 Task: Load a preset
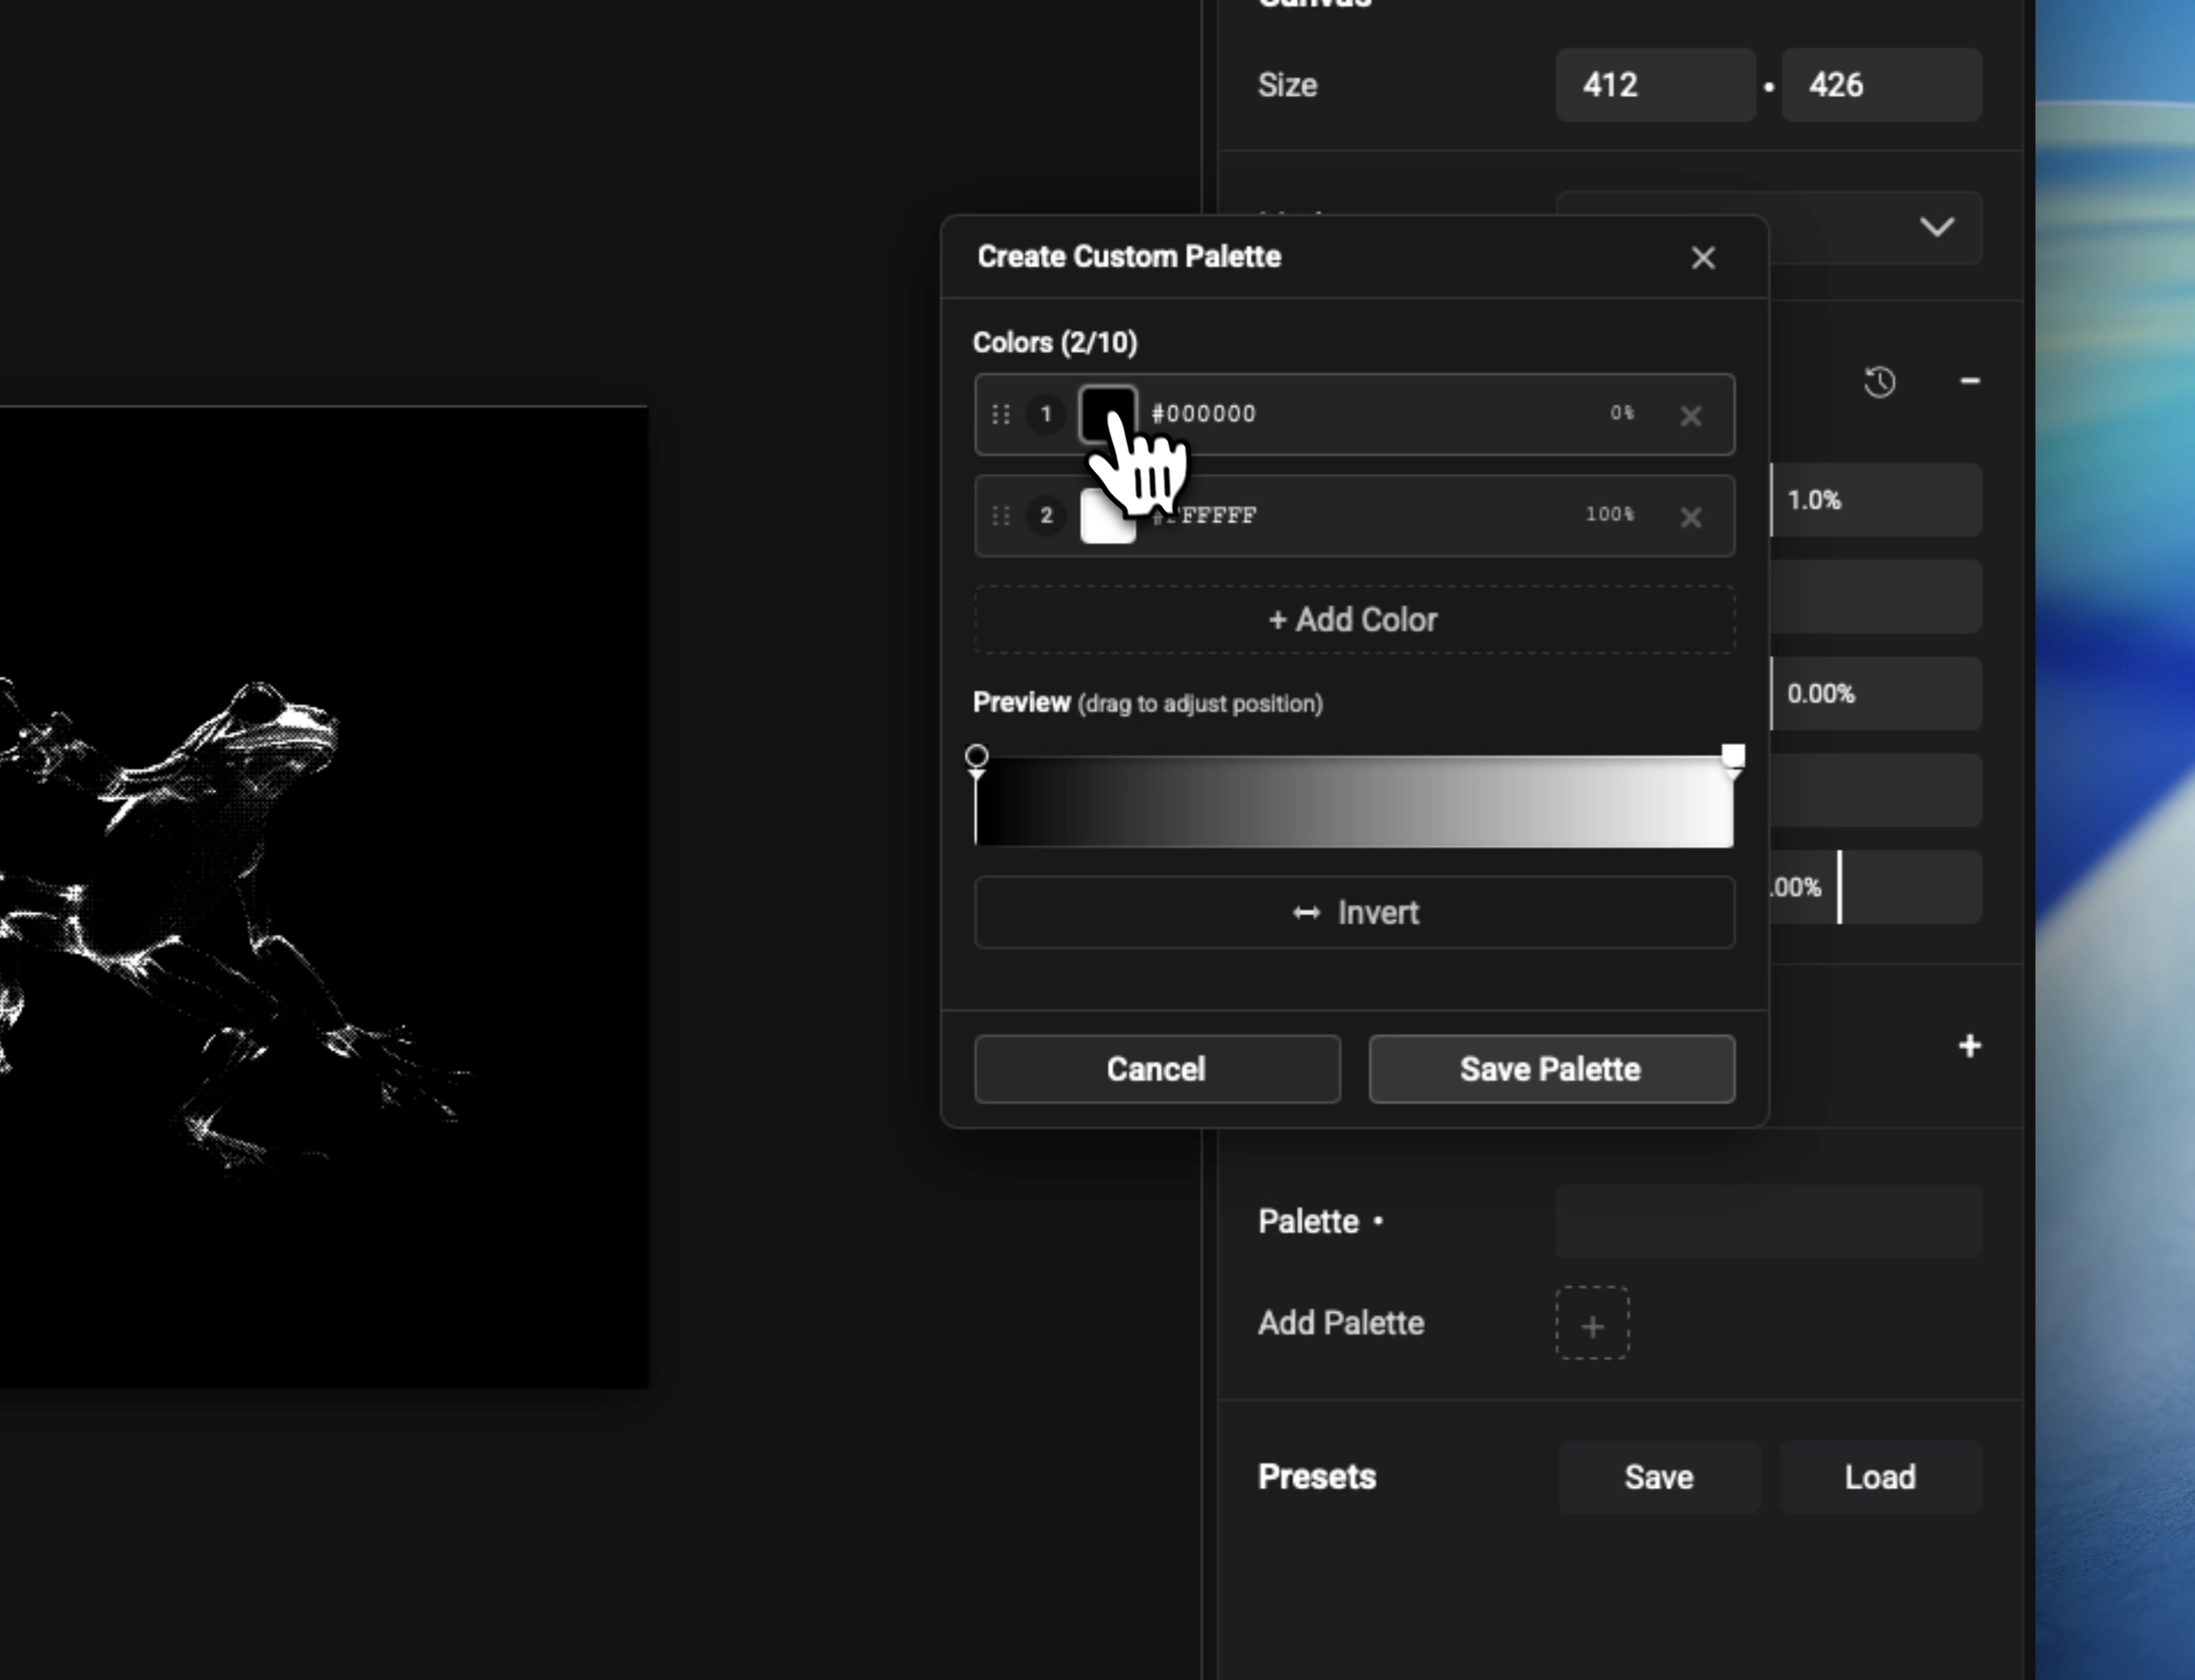point(1879,1477)
